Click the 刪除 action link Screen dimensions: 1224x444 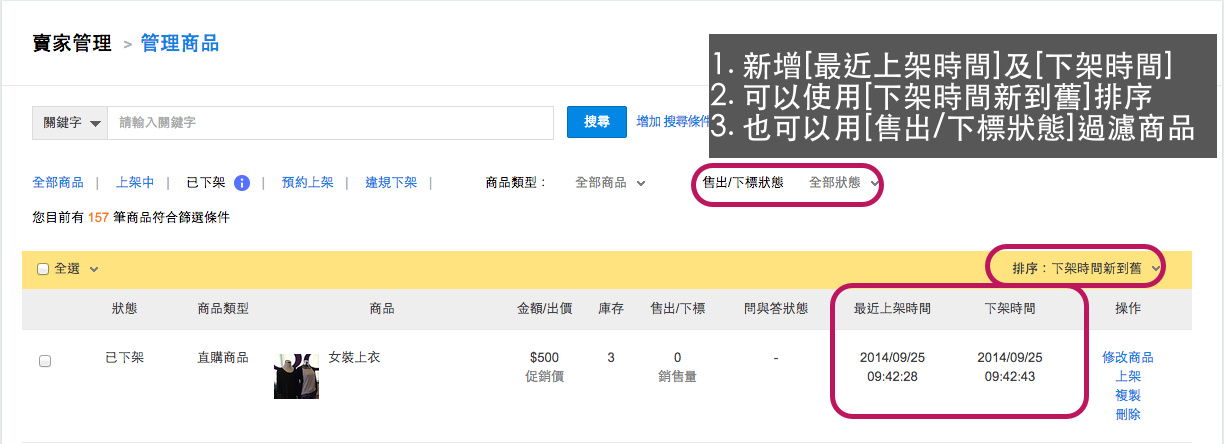[1127, 414]
